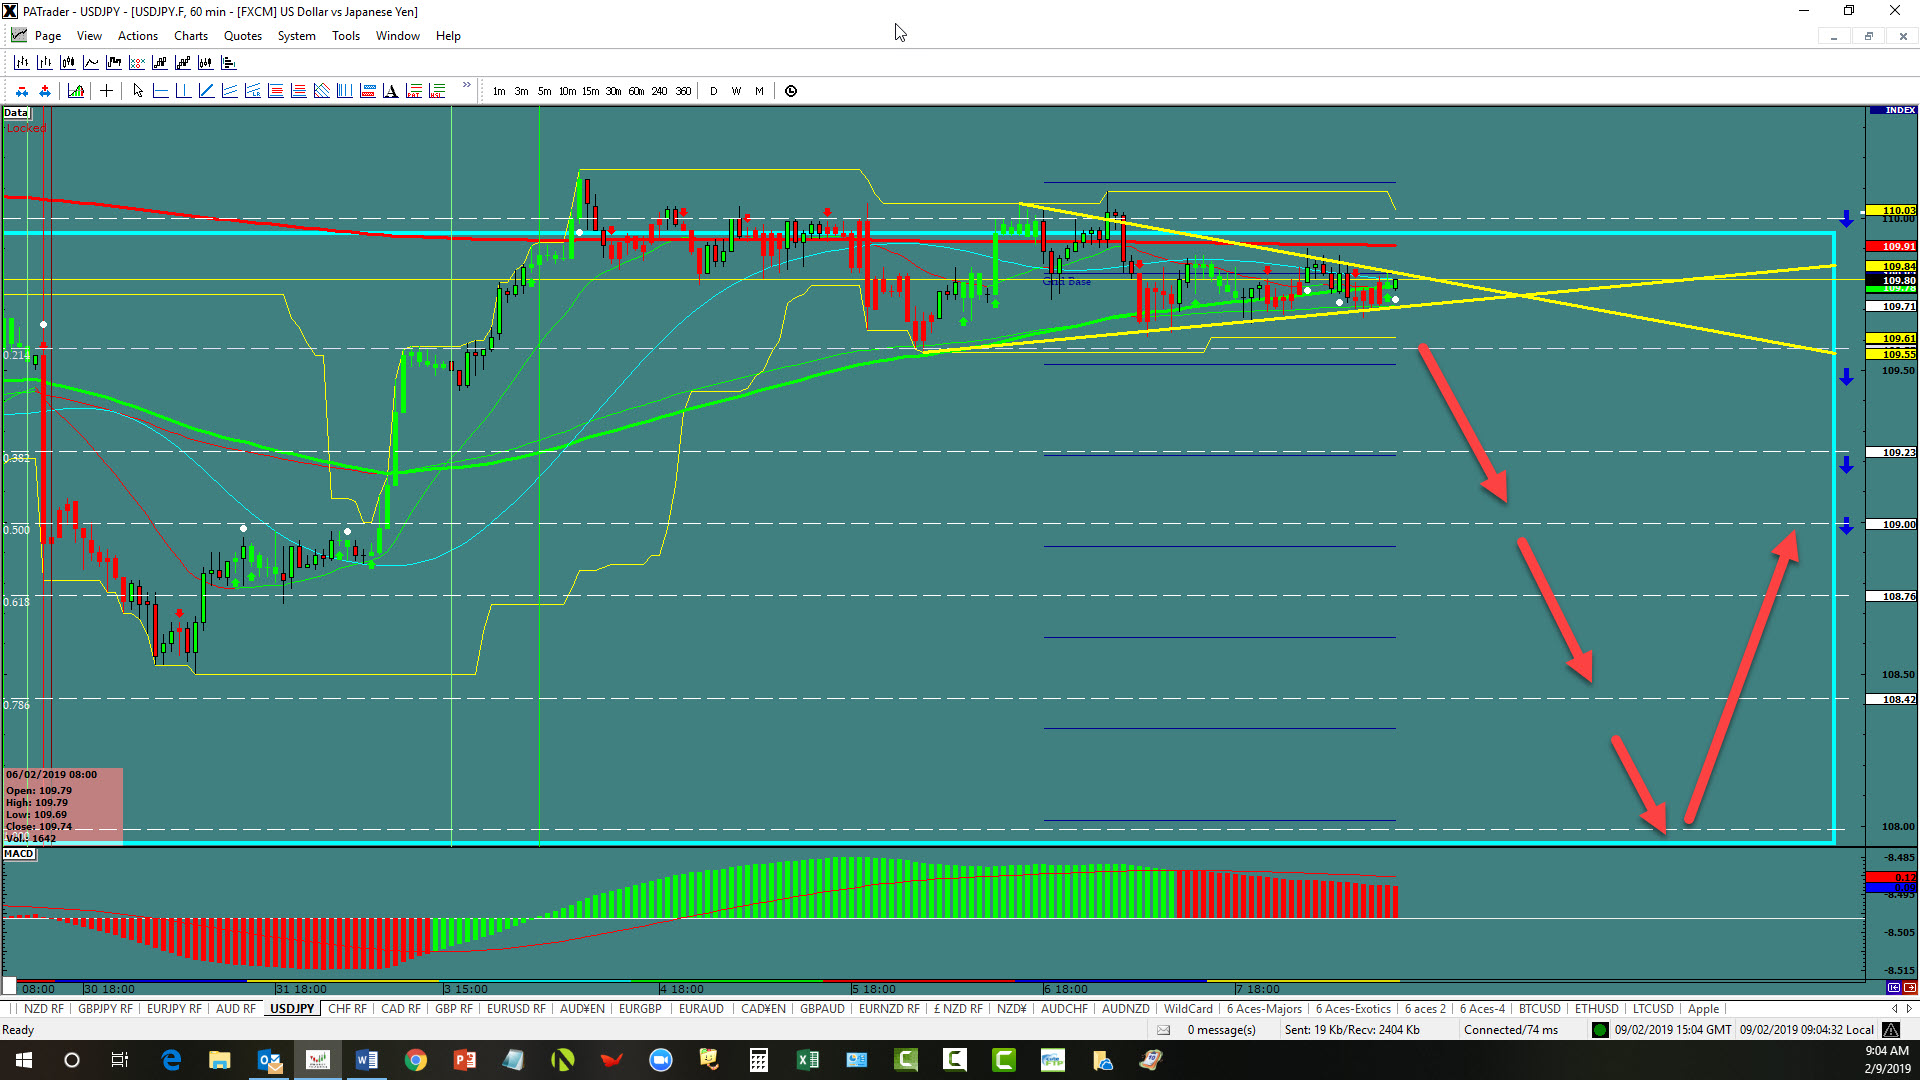Click the 109.91 red price label
This screenshot has width=1920, height=1080.
pos(1892,246)
